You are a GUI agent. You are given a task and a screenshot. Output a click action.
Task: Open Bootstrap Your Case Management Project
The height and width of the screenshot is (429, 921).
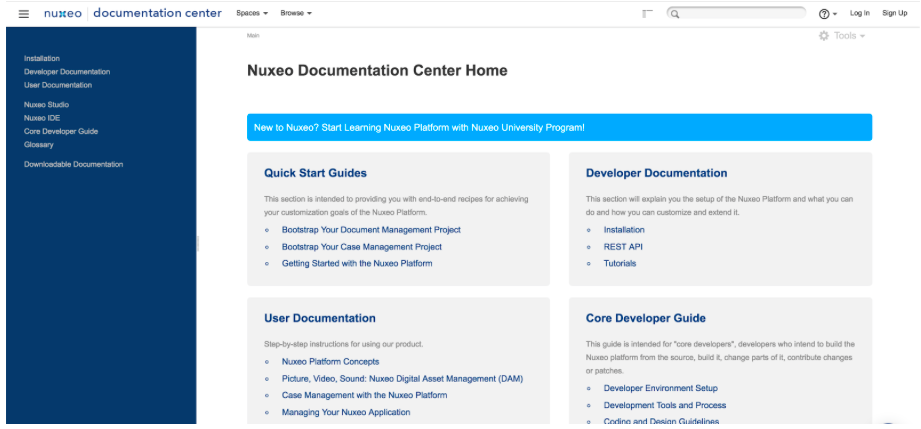[362, 247]
